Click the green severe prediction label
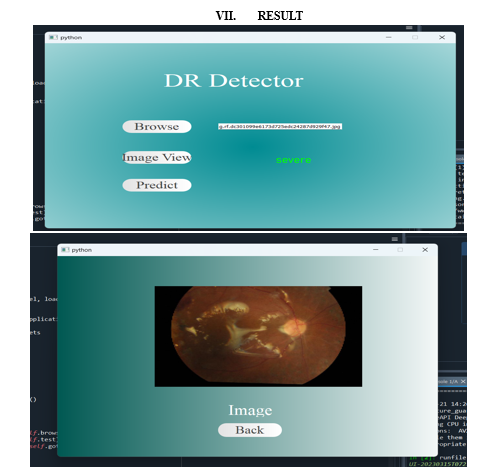This screenshot has width=482, height=473. pyautogui.click(x=293, y=160)
